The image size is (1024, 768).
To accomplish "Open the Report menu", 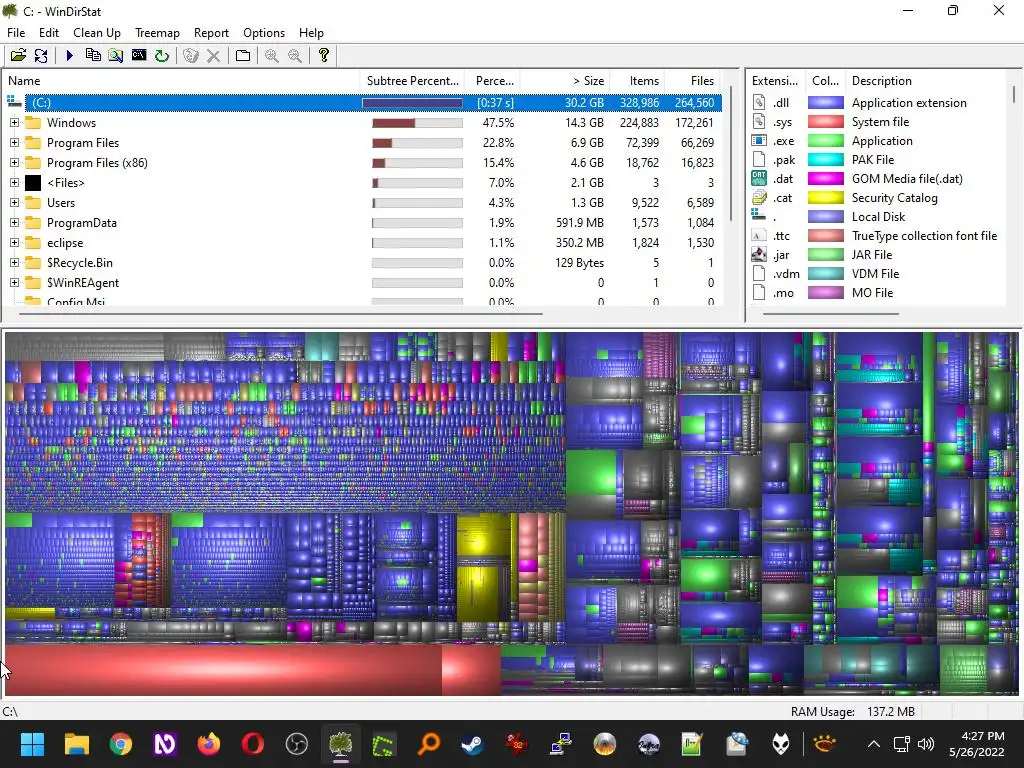I will (211, 33).
